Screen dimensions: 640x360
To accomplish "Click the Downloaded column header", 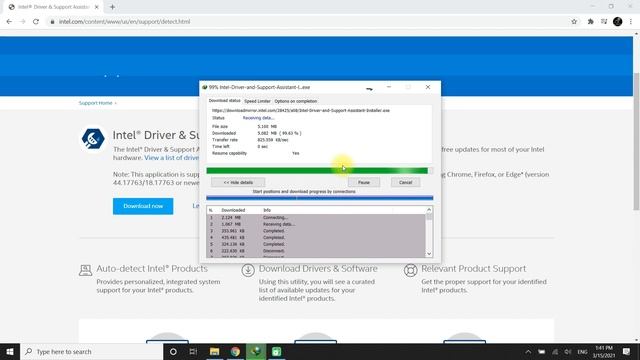I will click(x=233, y=210).
